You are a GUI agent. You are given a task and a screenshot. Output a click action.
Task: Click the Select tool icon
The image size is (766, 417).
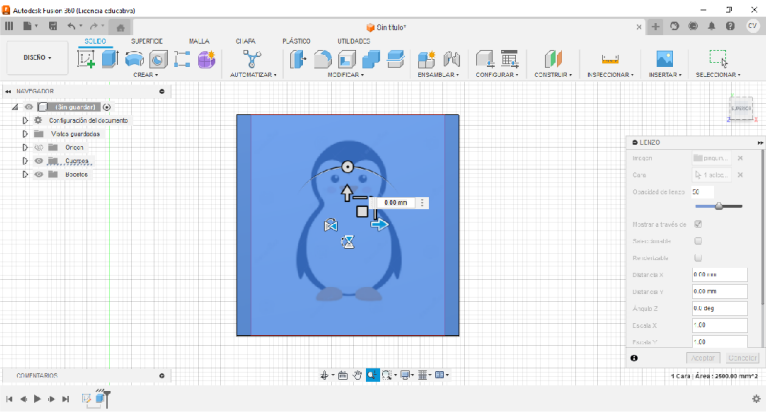pos(718,59)
